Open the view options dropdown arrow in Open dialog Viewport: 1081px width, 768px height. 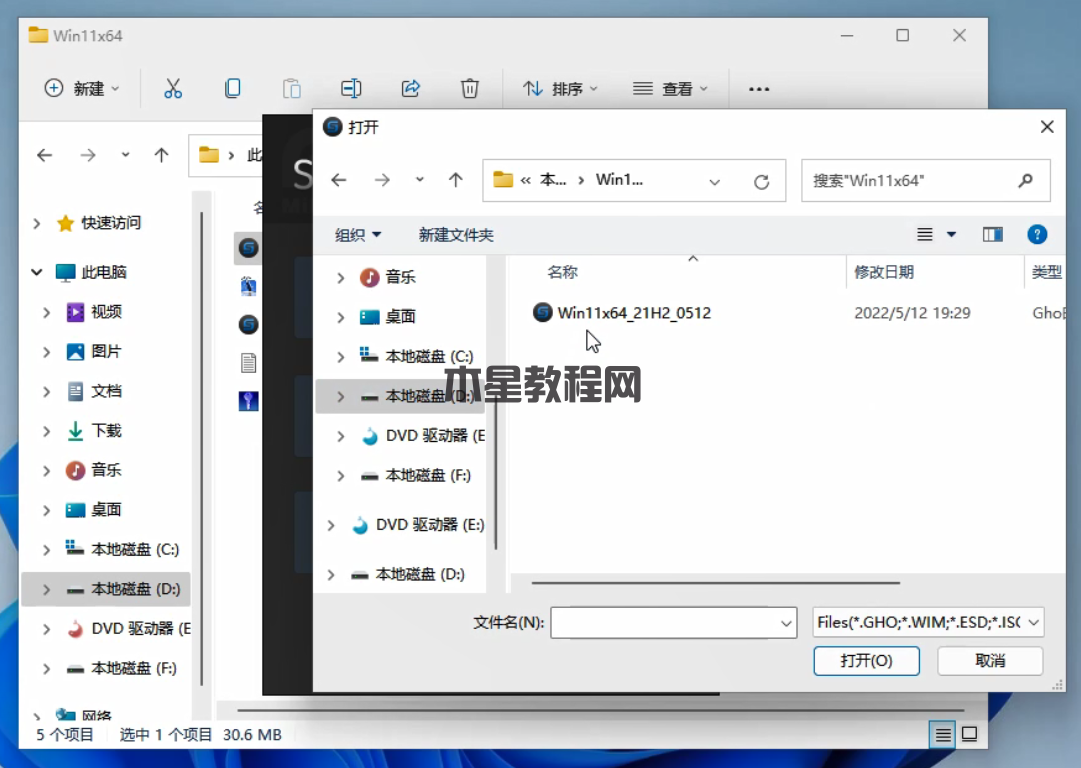(x=951, y=235)
